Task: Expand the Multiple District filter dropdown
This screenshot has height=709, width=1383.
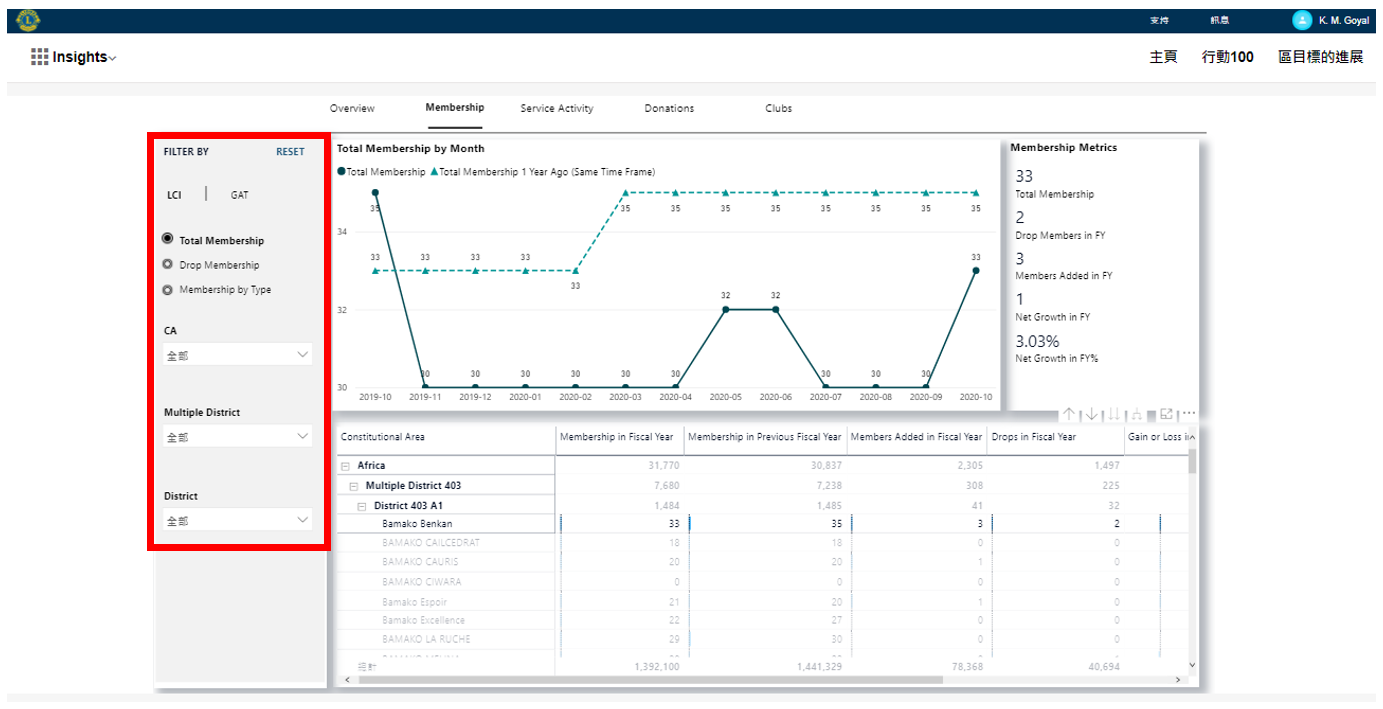Action: tap(238, 437)
